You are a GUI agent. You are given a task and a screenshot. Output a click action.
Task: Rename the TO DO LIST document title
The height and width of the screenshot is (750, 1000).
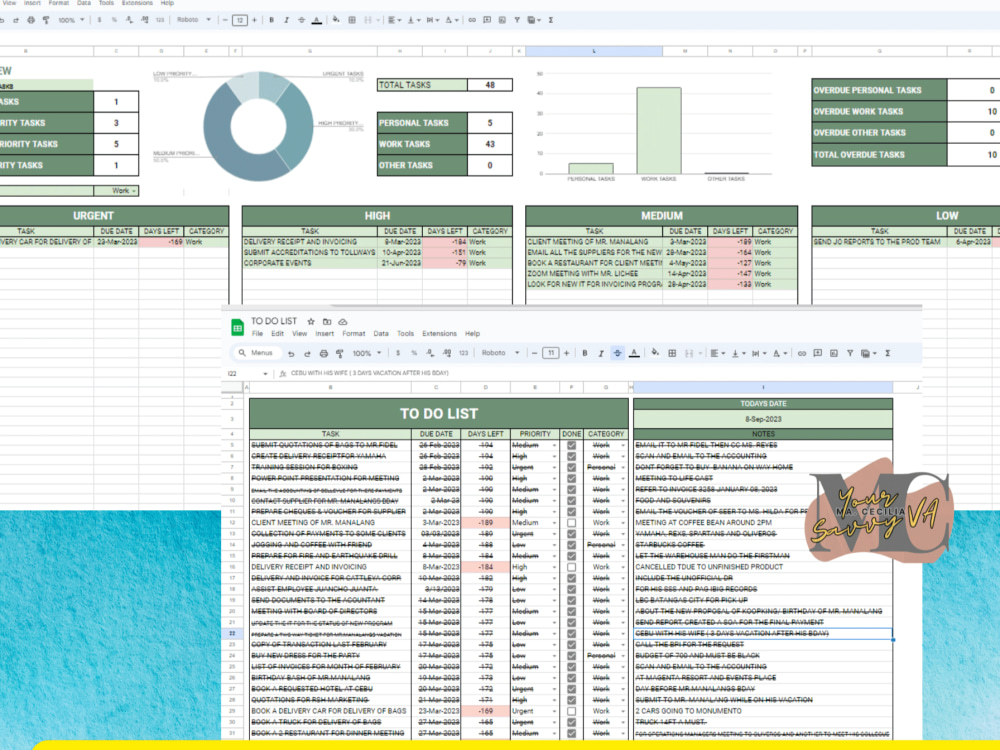point(274,321)
